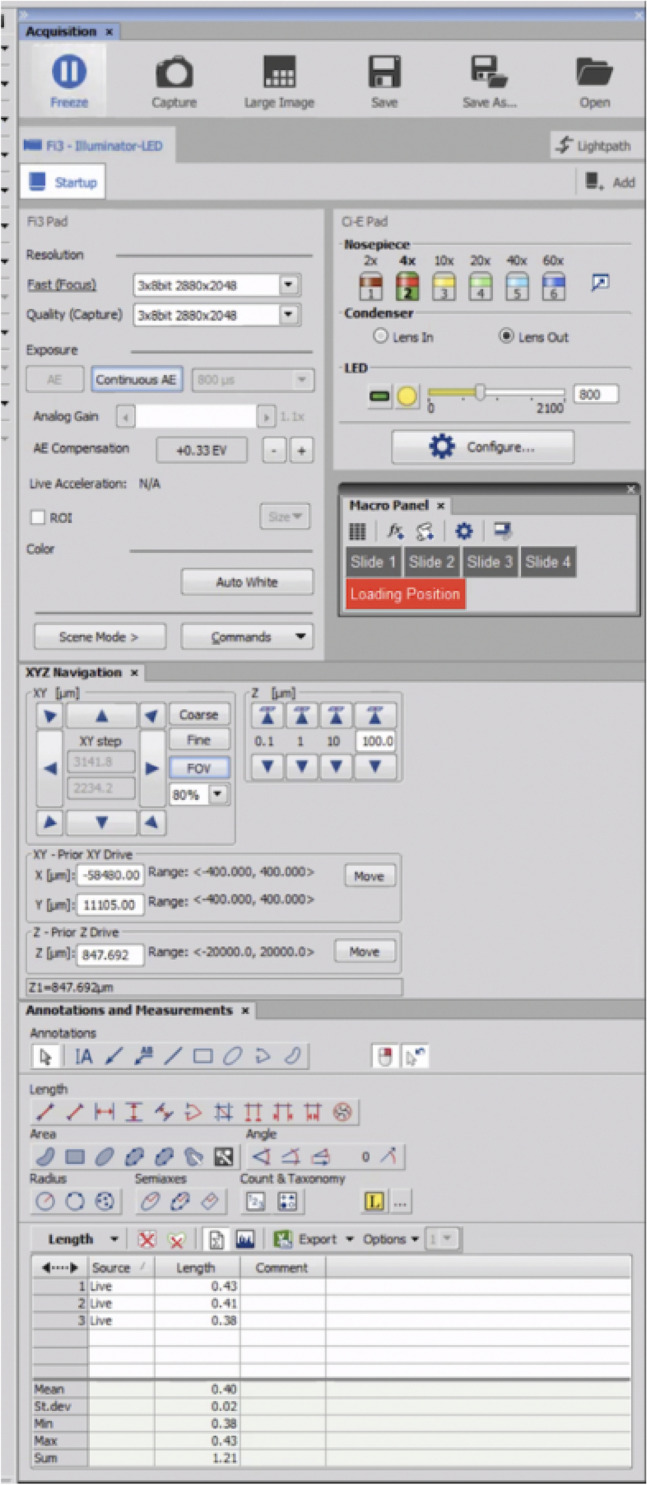Viewport: 647px width, 1485px height.
Task: Click the Capture camera icon
Action: 173,73
